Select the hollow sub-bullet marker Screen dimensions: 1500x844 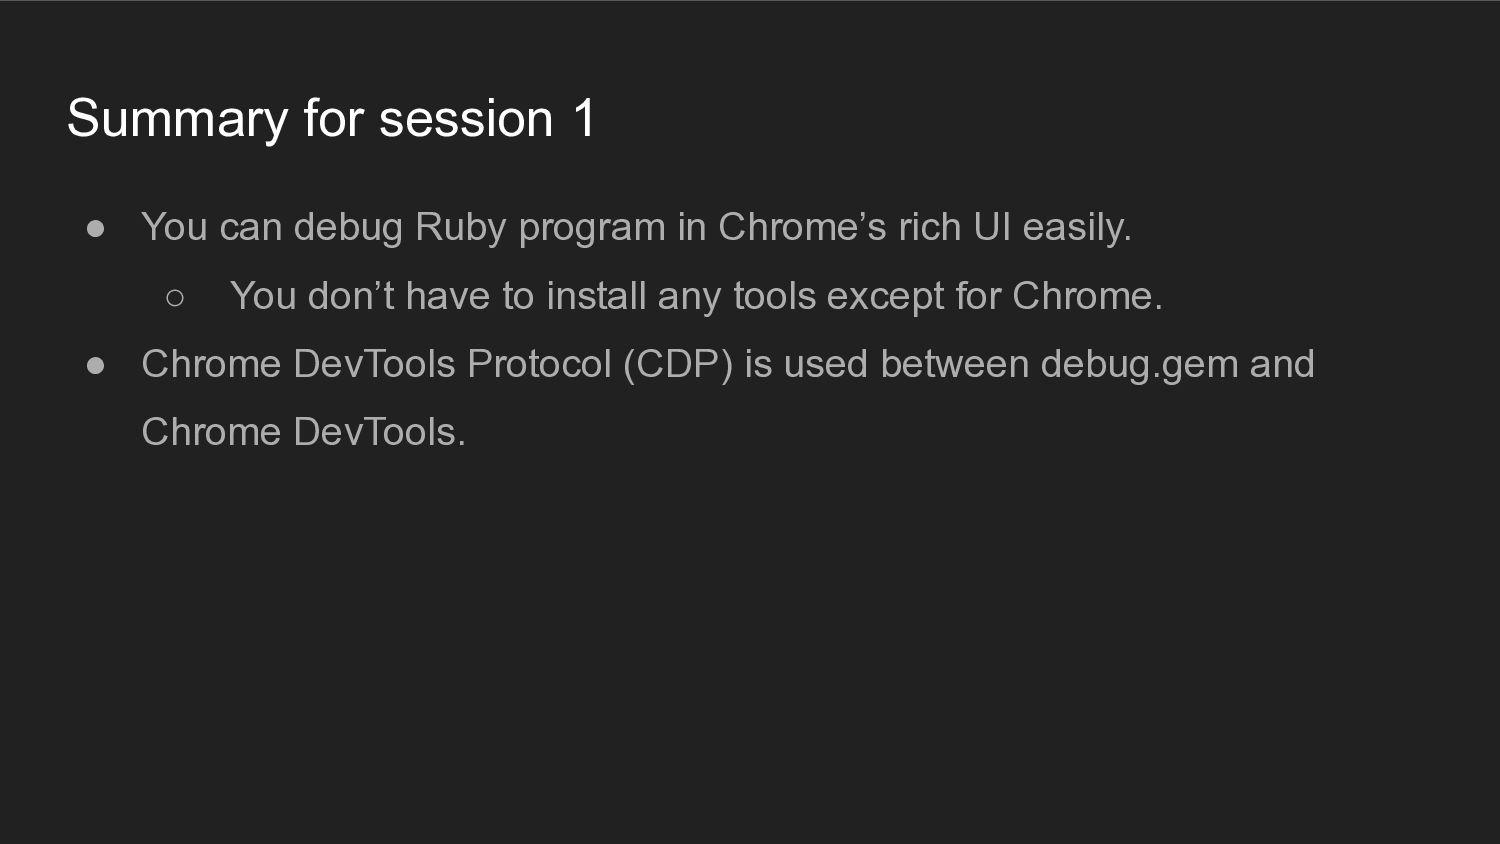(175, 297)
